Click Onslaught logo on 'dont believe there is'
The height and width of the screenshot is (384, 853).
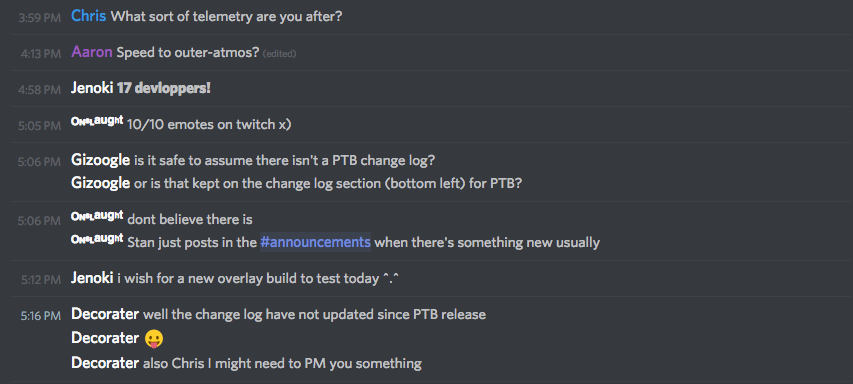pyautogui.click(x=97, y=216)
